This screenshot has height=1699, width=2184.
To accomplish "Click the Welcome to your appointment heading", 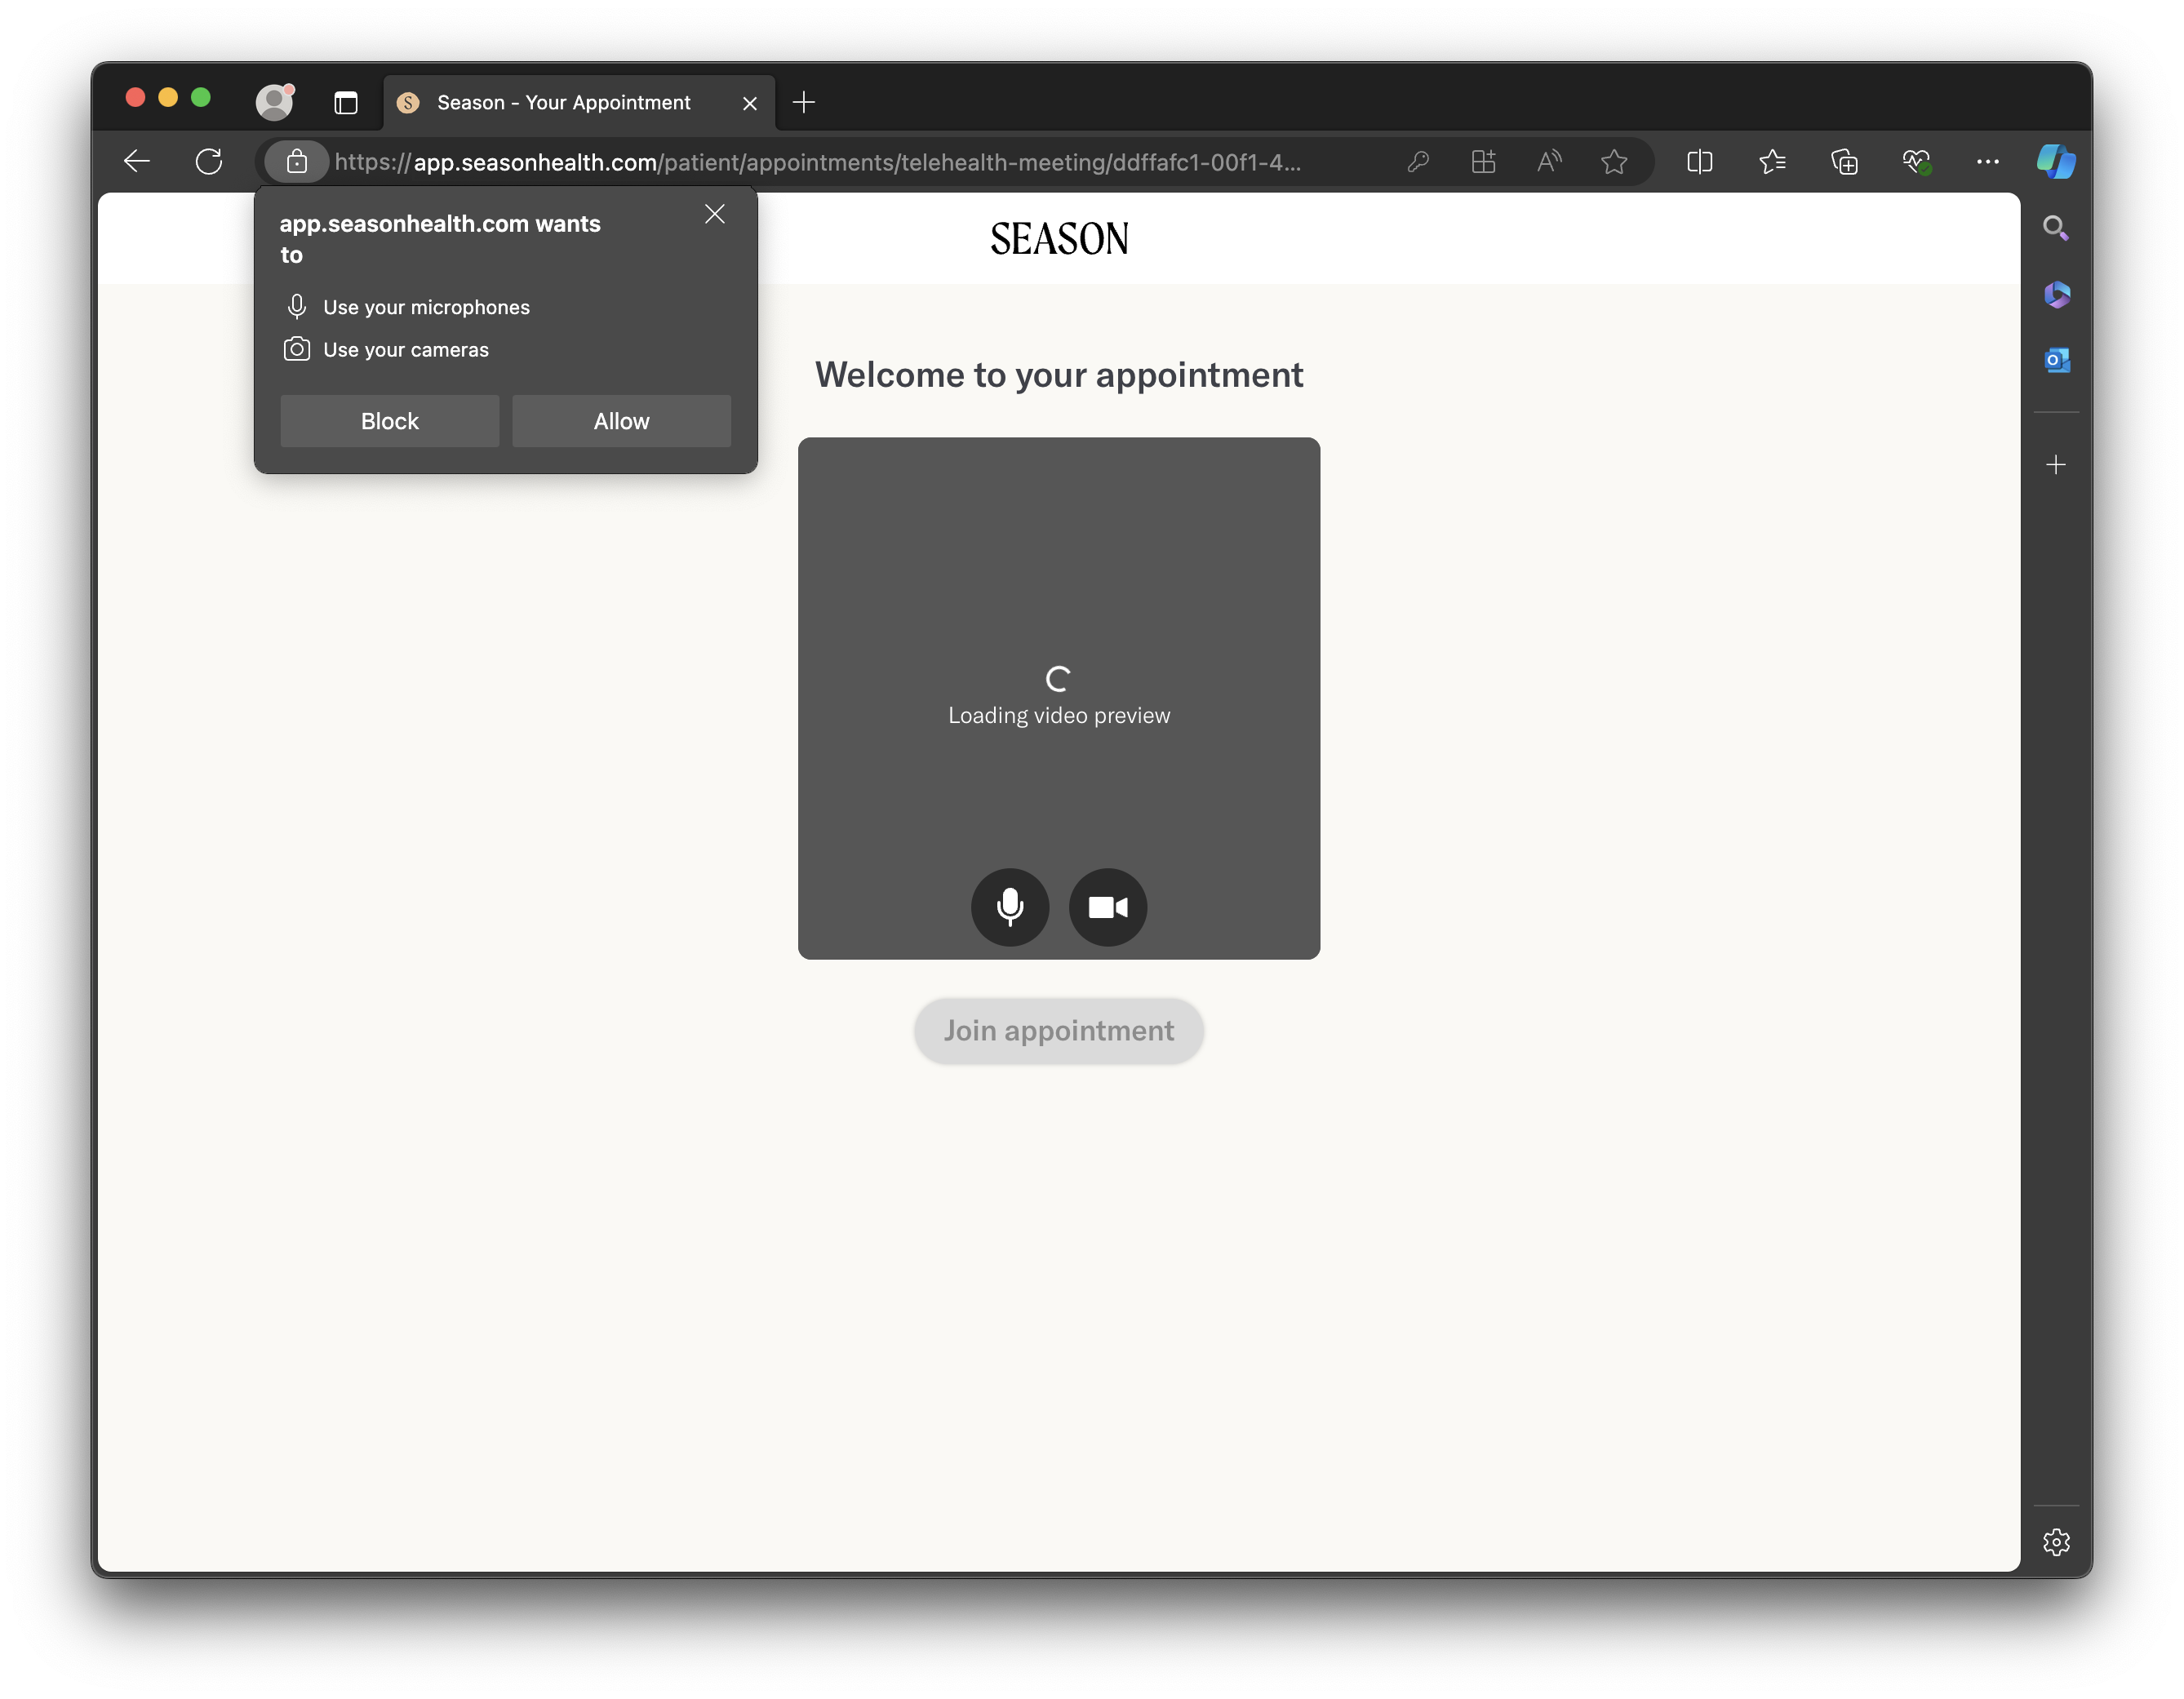I will tap(1058, 374).
